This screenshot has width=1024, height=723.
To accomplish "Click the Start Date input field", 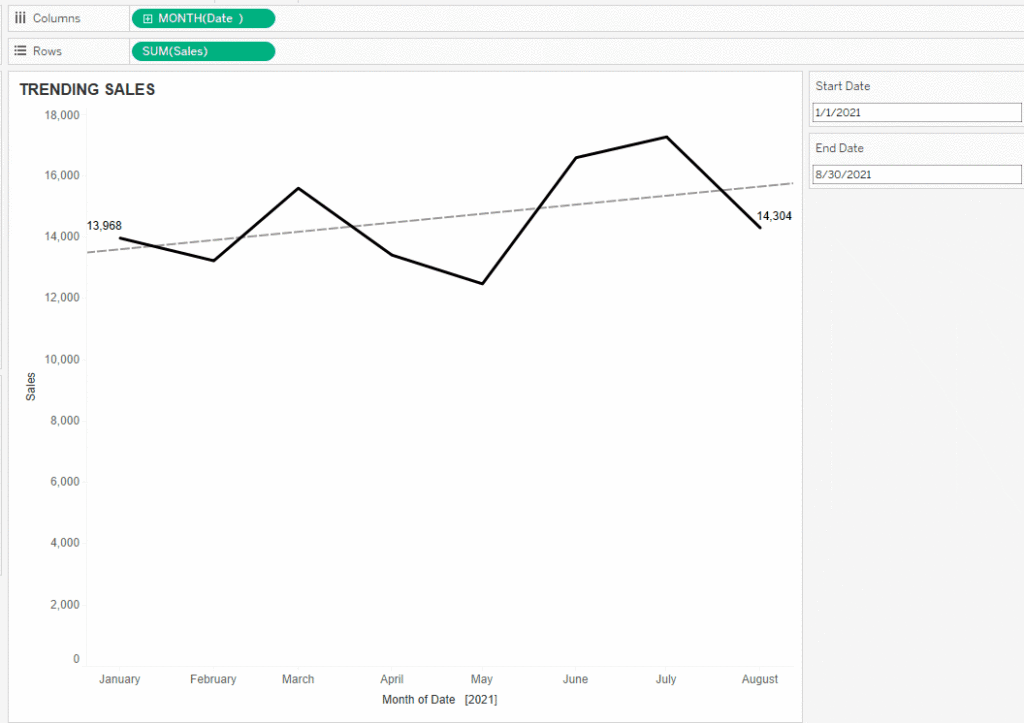I will click(916, 112).
